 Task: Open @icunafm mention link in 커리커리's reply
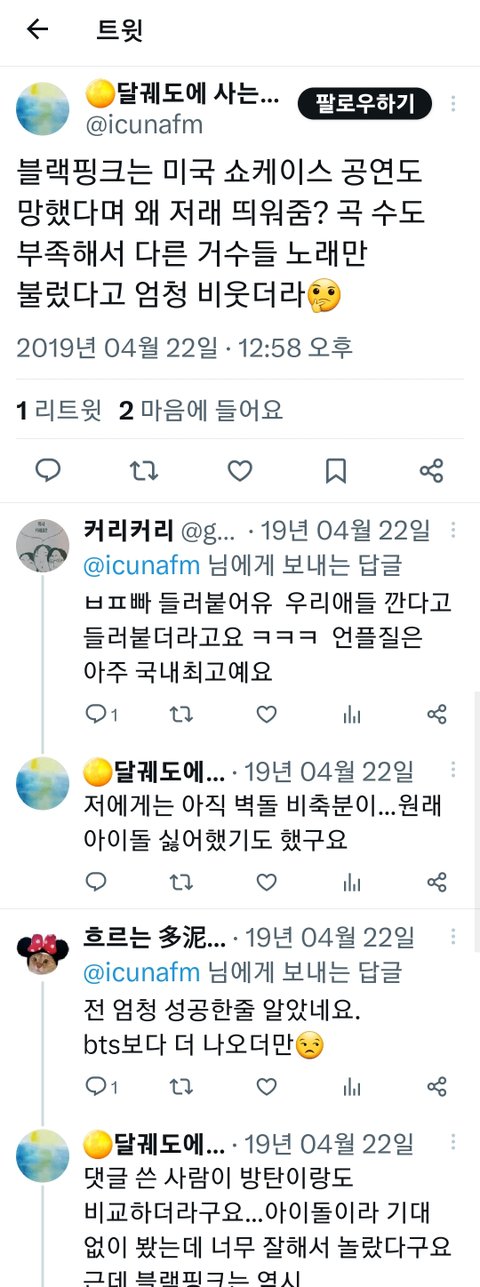pos(141,564)
